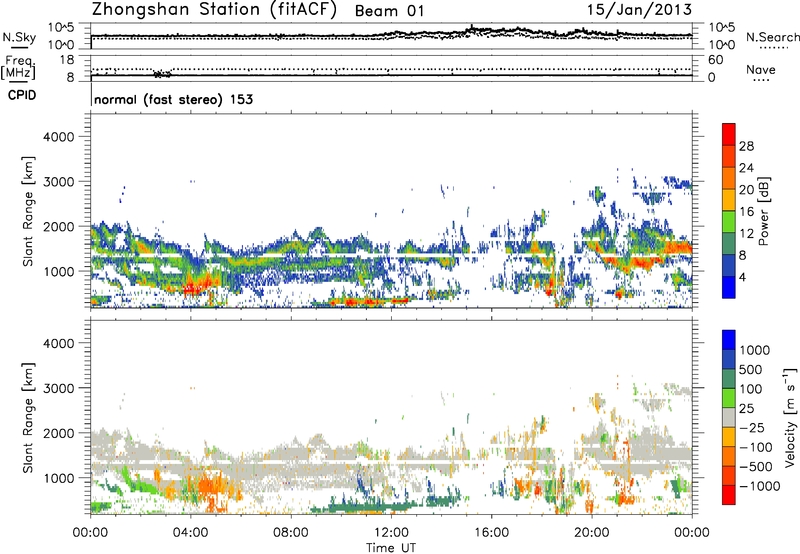The image size is (800, 554).
Task: Click the date '15/Jan/2013'
Action: point(639,10)
